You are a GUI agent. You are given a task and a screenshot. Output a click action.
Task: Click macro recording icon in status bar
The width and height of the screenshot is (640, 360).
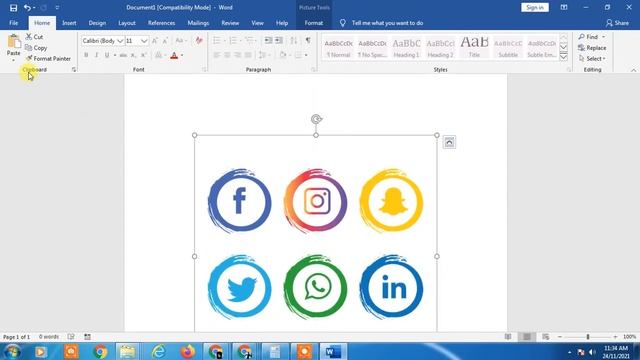[87, 337]
